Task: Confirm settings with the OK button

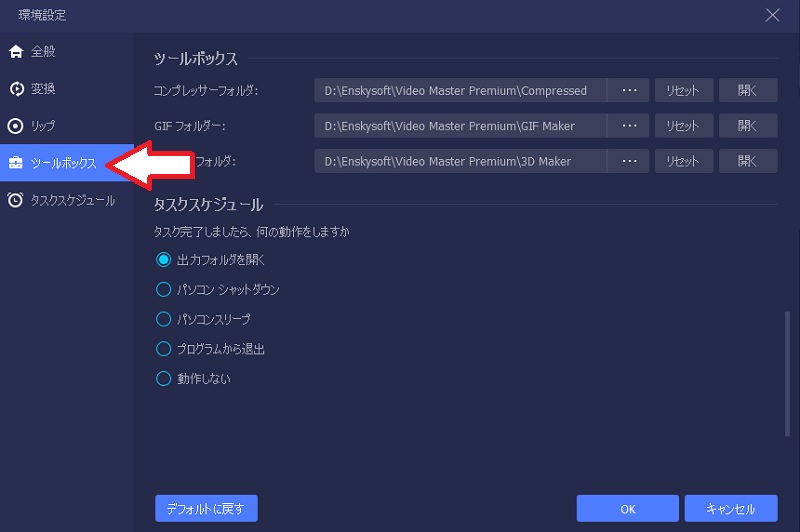Action: pyautogui.click(x=628, y=509)
